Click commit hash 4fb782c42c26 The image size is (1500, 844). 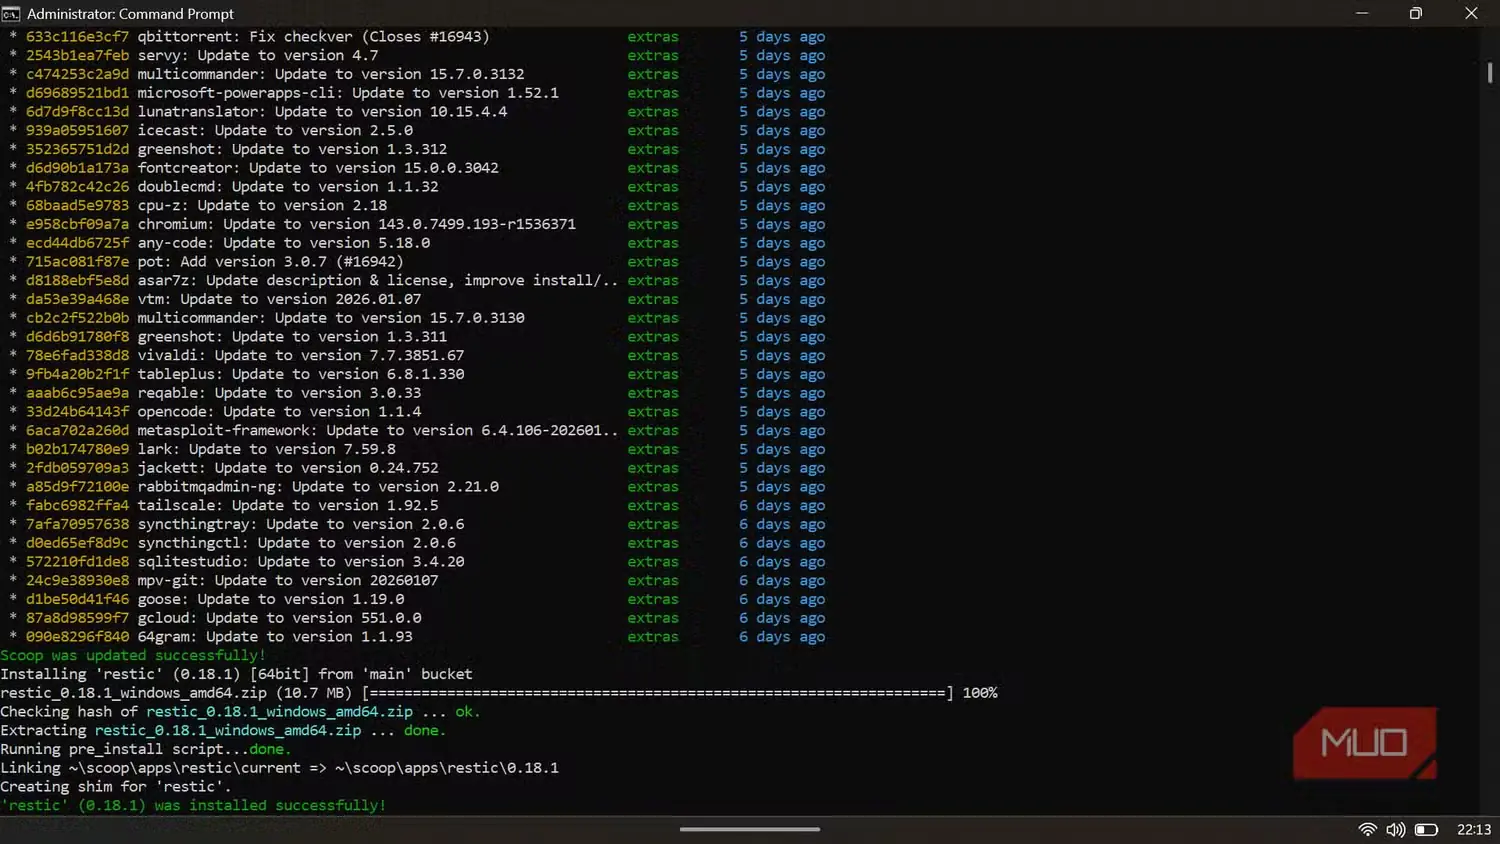pyautogui.click(x=77, y=187)
